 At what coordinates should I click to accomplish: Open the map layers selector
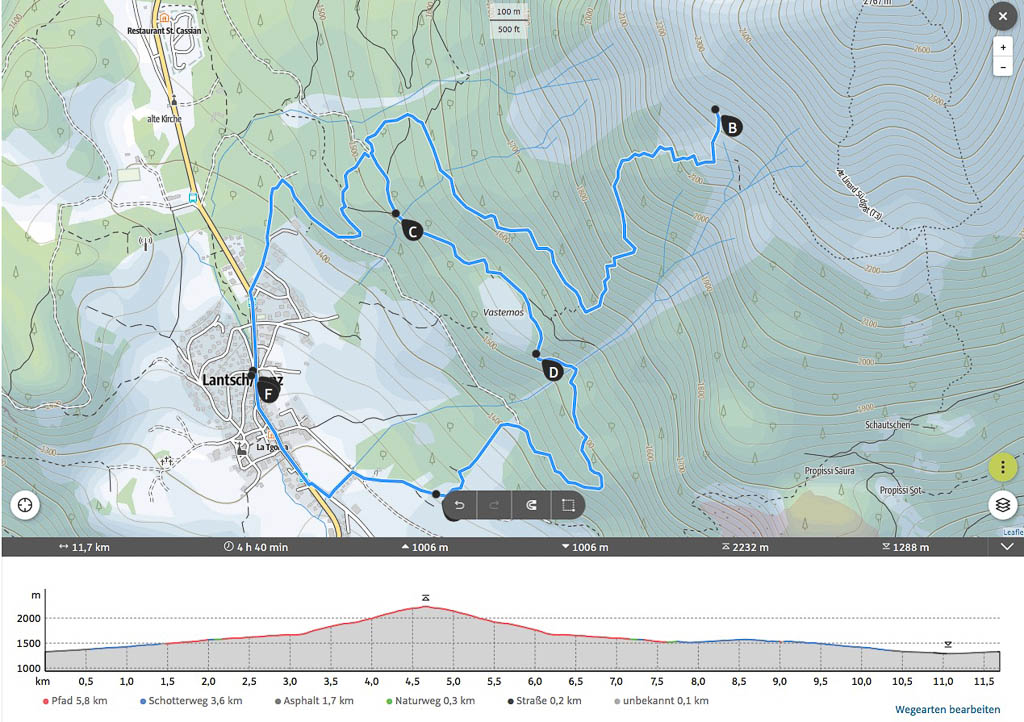[x=1003, y=505]
